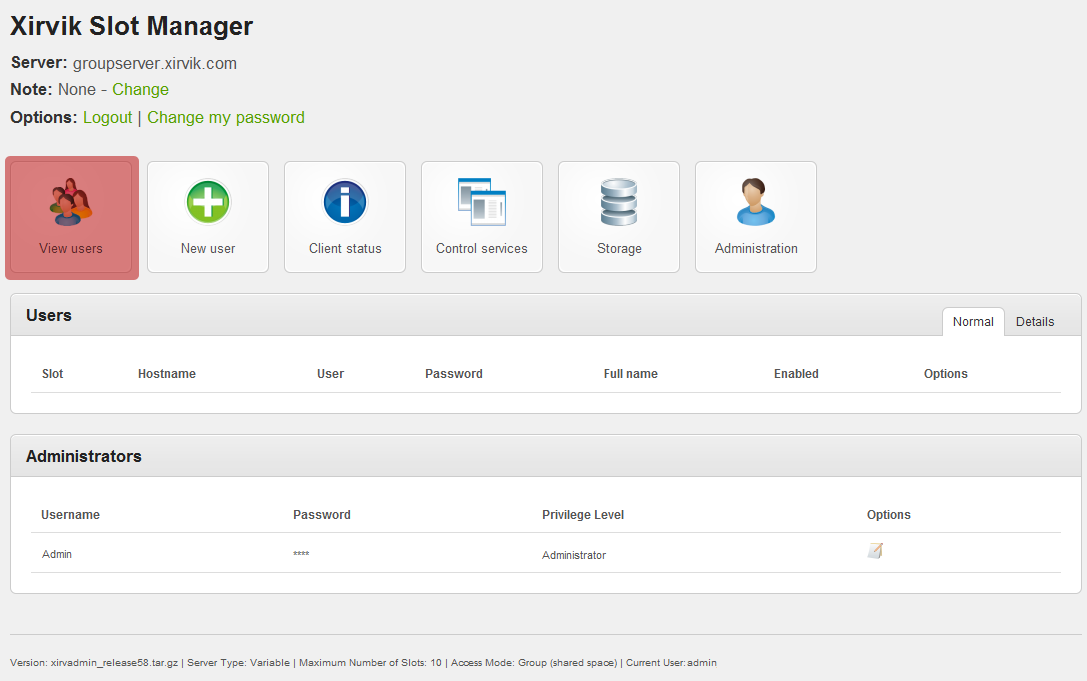1087x681 pixels.
Task: Click the Change link next to Note
Action: click(x=140, y=90)
